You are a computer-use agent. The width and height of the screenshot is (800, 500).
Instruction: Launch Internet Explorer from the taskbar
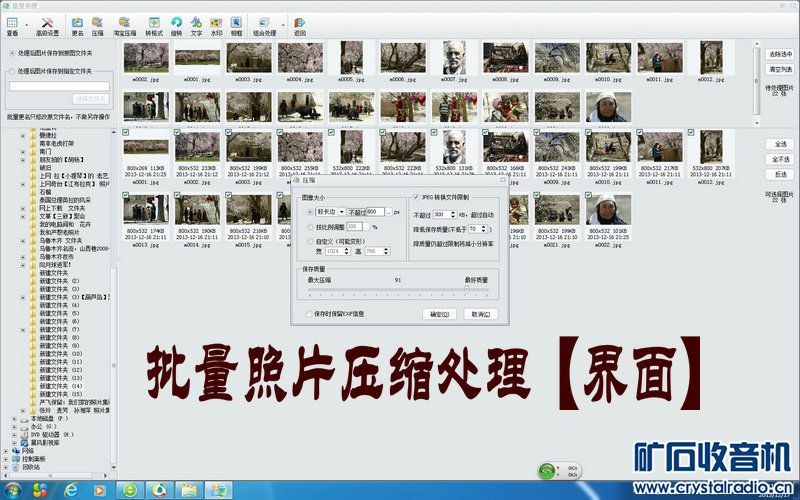[70, 491]
